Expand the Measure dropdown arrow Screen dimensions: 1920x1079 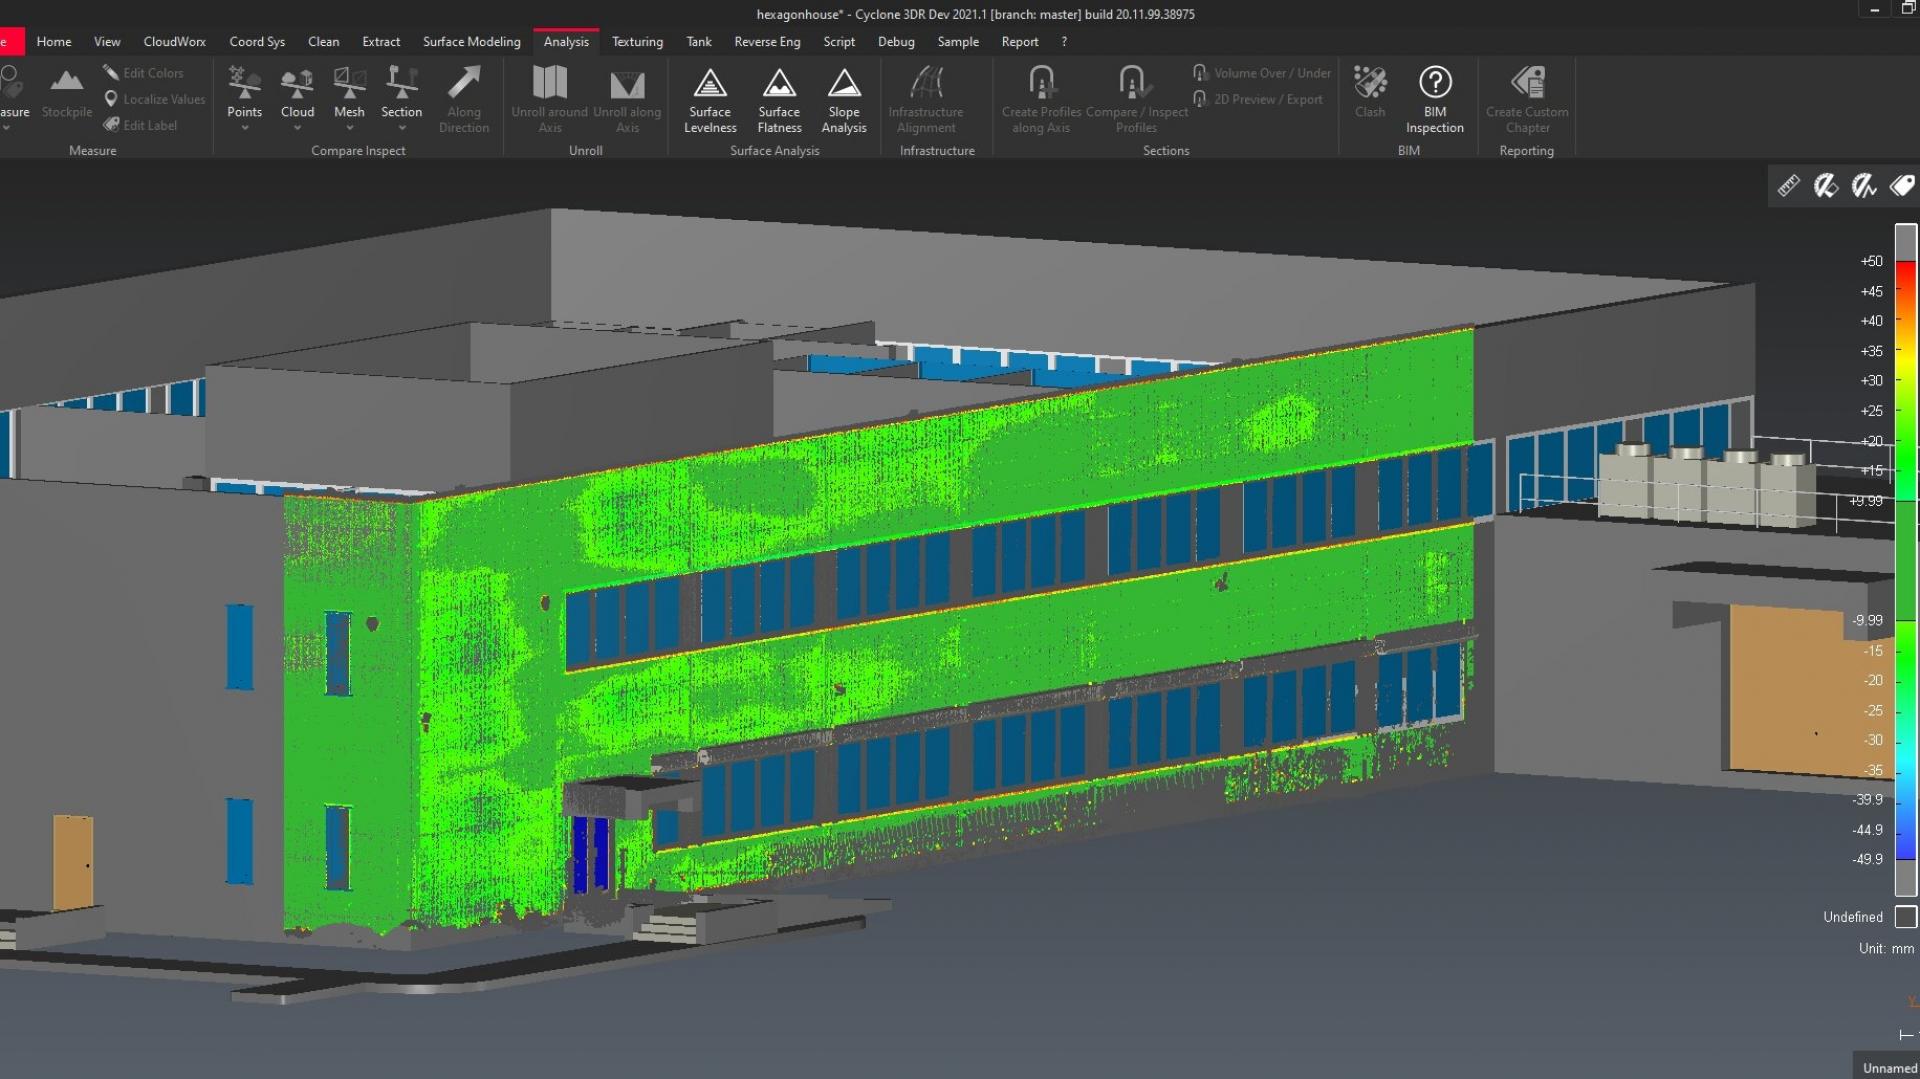[x=5, y=128]
